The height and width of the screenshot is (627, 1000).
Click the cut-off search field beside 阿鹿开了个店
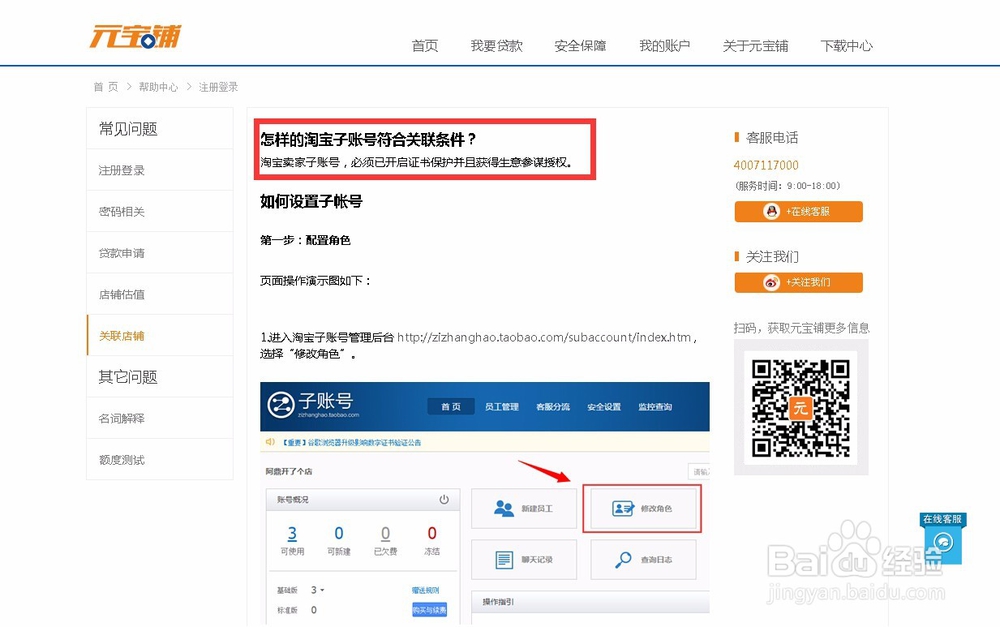[x=699, y=471]
